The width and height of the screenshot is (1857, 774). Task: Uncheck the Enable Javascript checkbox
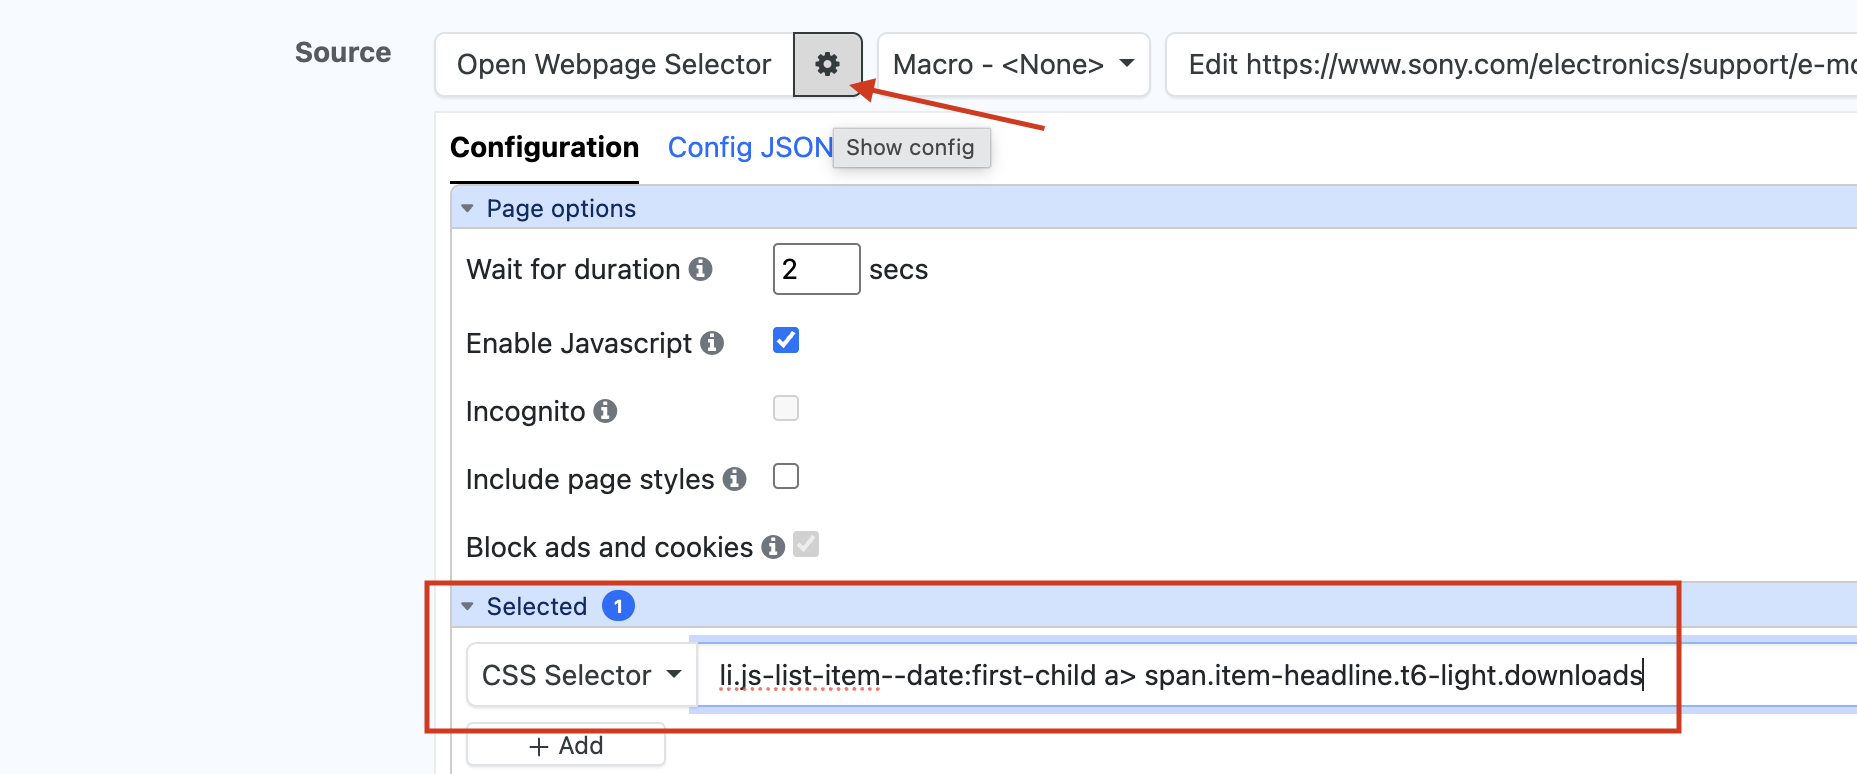click(786, 341)
